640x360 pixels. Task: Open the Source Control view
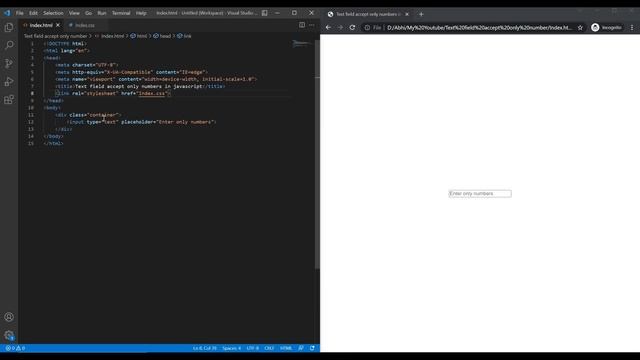tap(9, 63)
